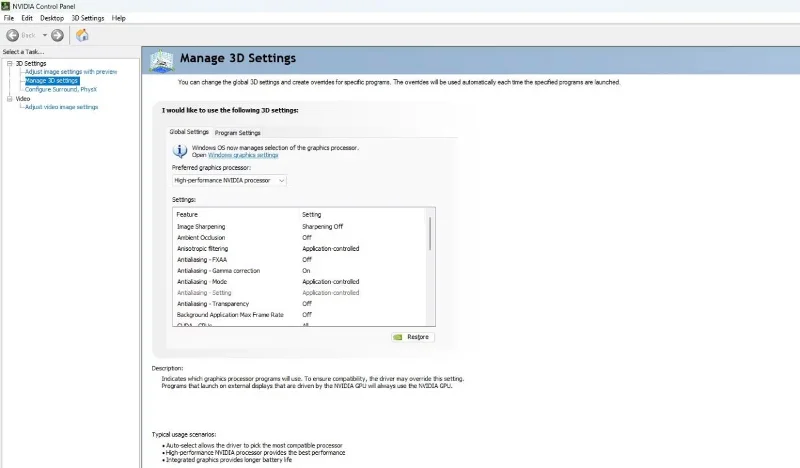This screenshot has width=800, height=468.
Task: Collapse the 3D Settings tree node
Action: 10,63
